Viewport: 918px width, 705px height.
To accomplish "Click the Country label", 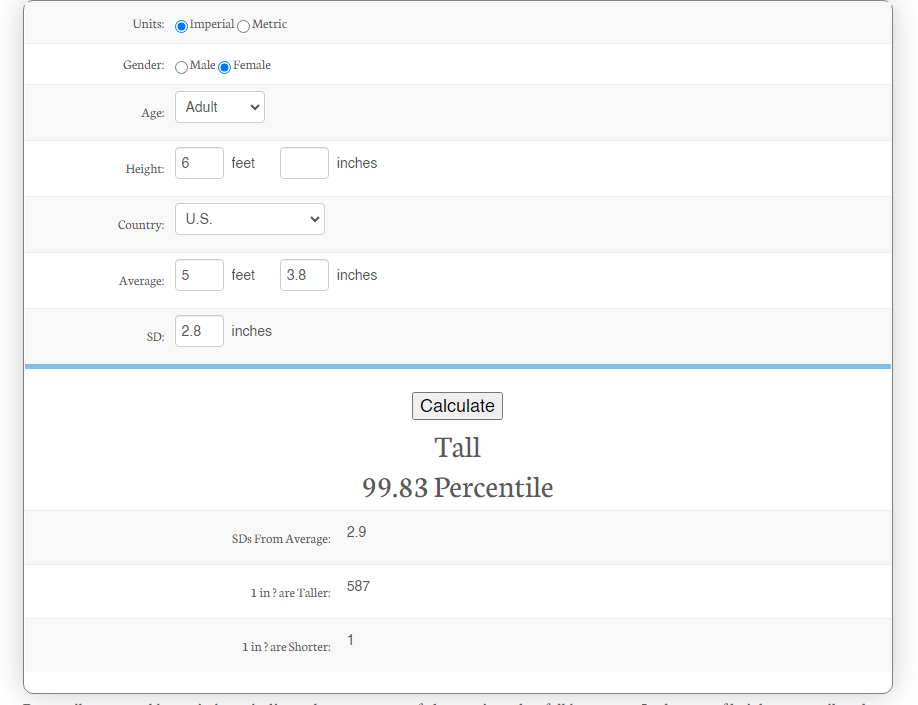I will [141, 225].
